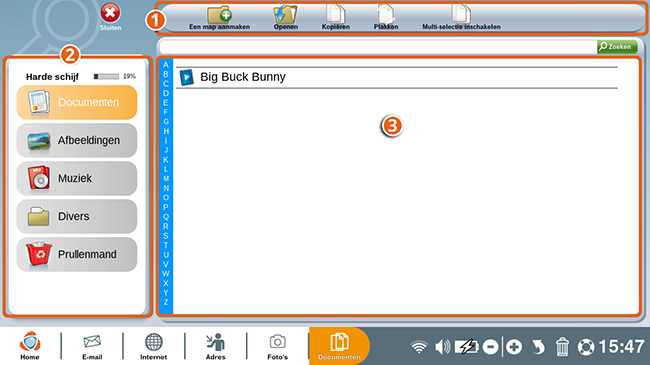Click the Zoeken search button
This screenshot has height=365, width=650.
[617, 46]
